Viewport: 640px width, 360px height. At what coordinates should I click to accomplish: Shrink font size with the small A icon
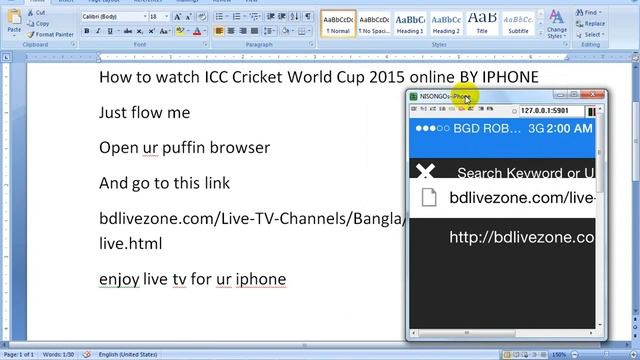click(x=189, y=17)
